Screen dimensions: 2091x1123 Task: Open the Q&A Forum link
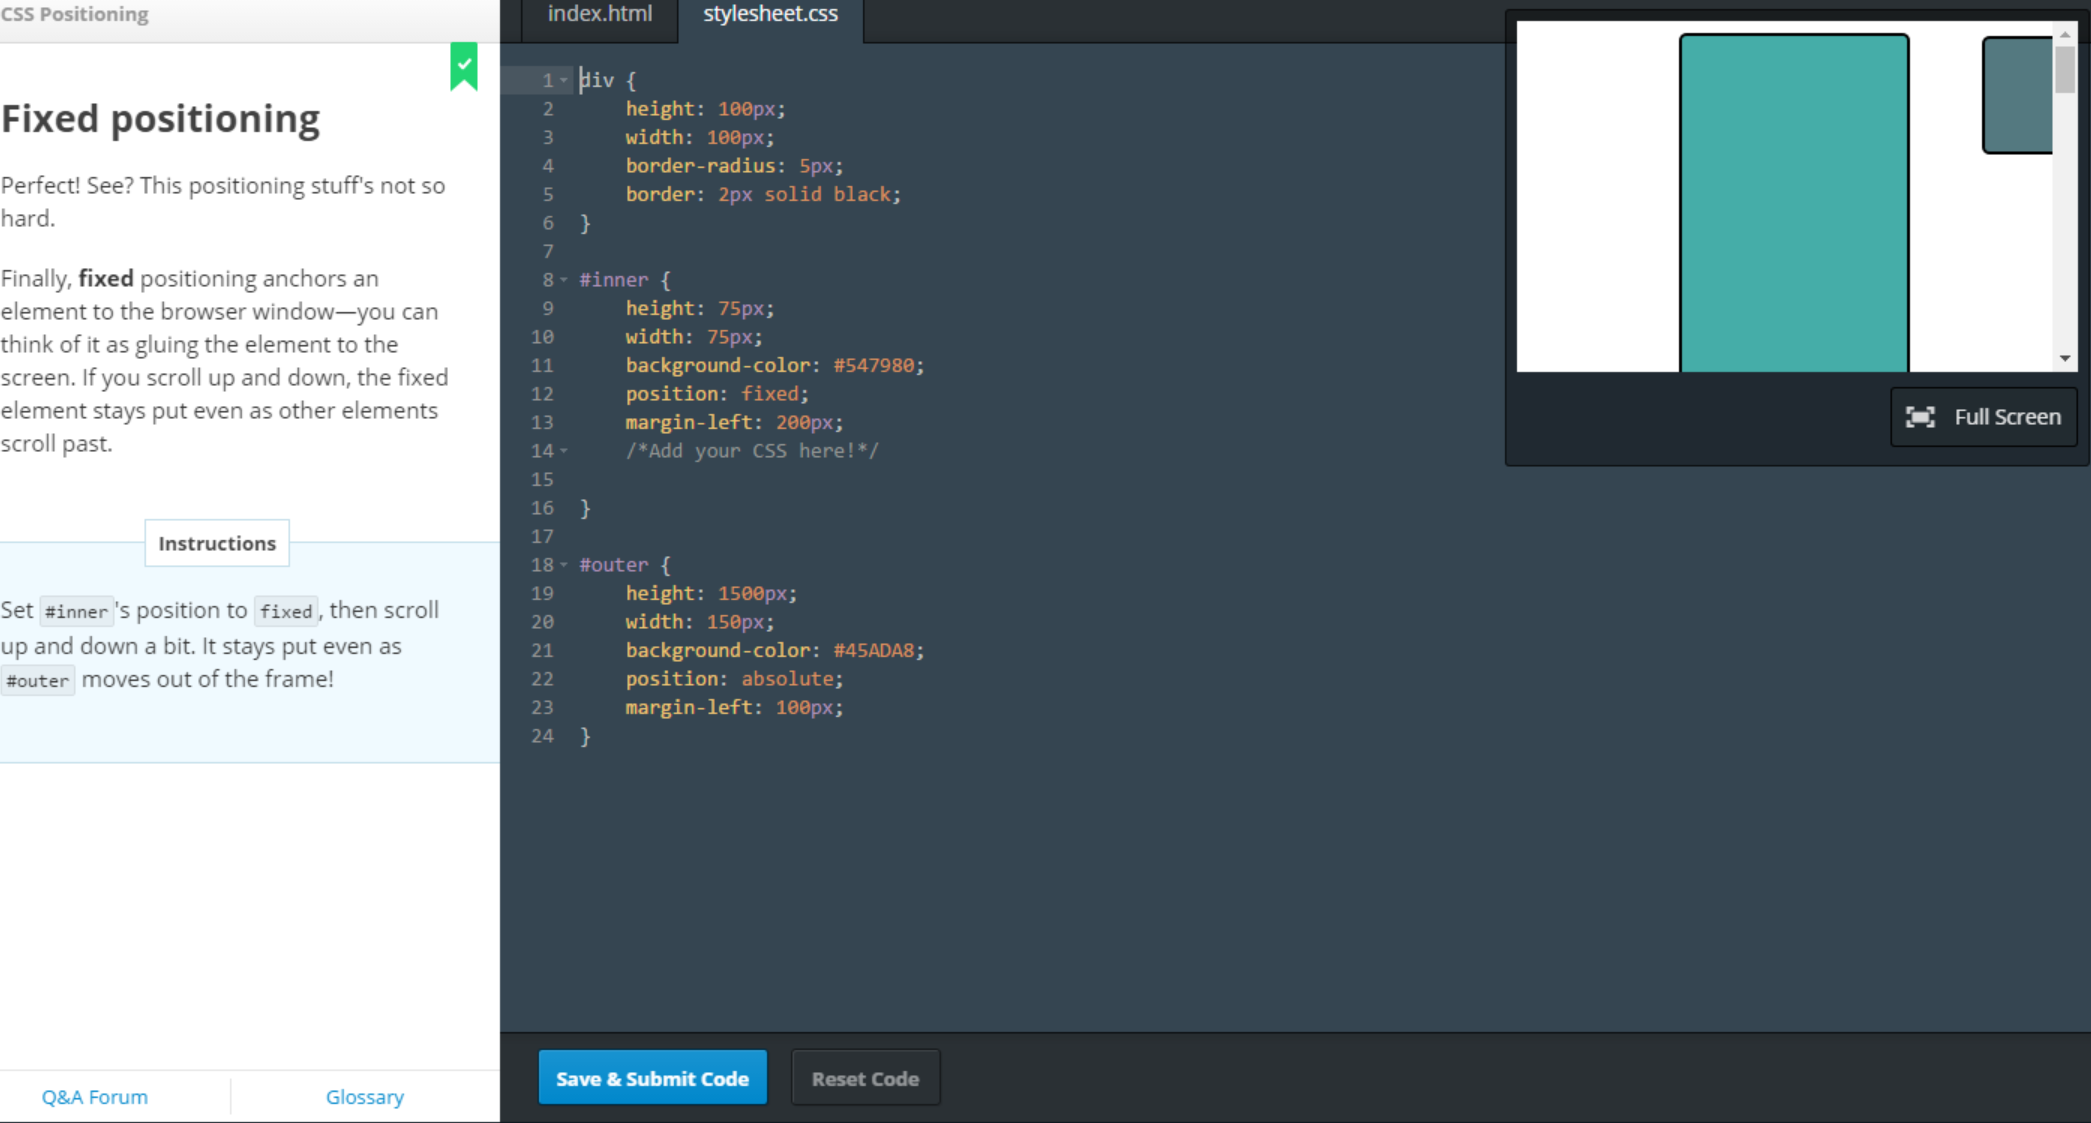95,1097
